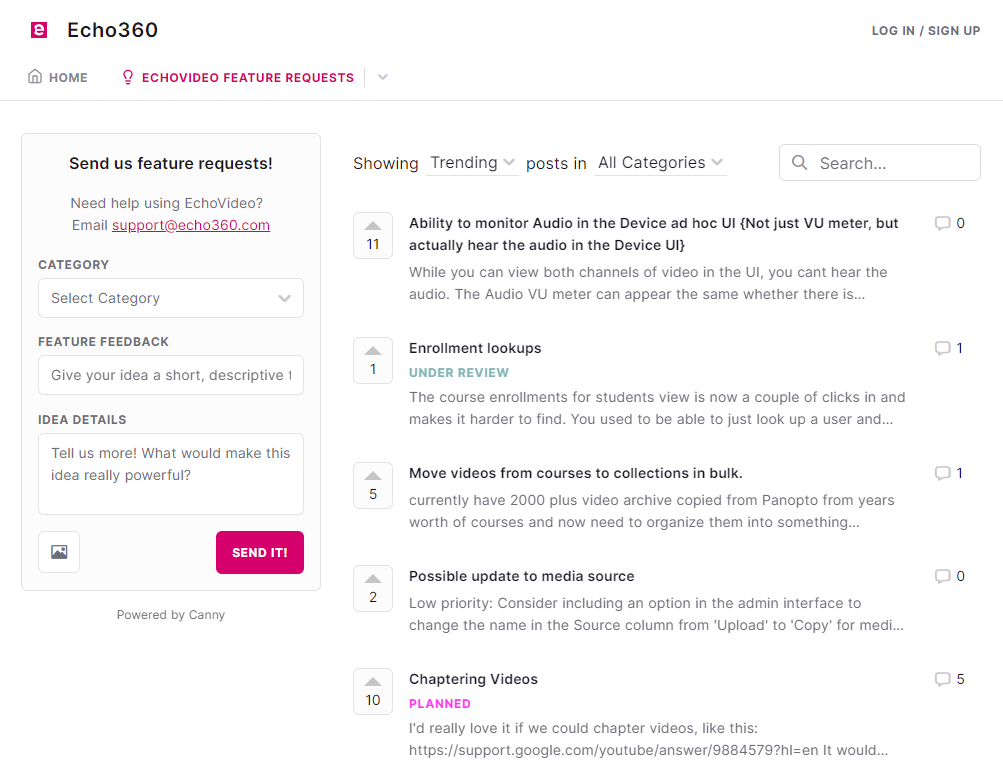Click the feature requests lightbulb icon
This screenshot has height=769, width=1003.
[x=128, y=77]
